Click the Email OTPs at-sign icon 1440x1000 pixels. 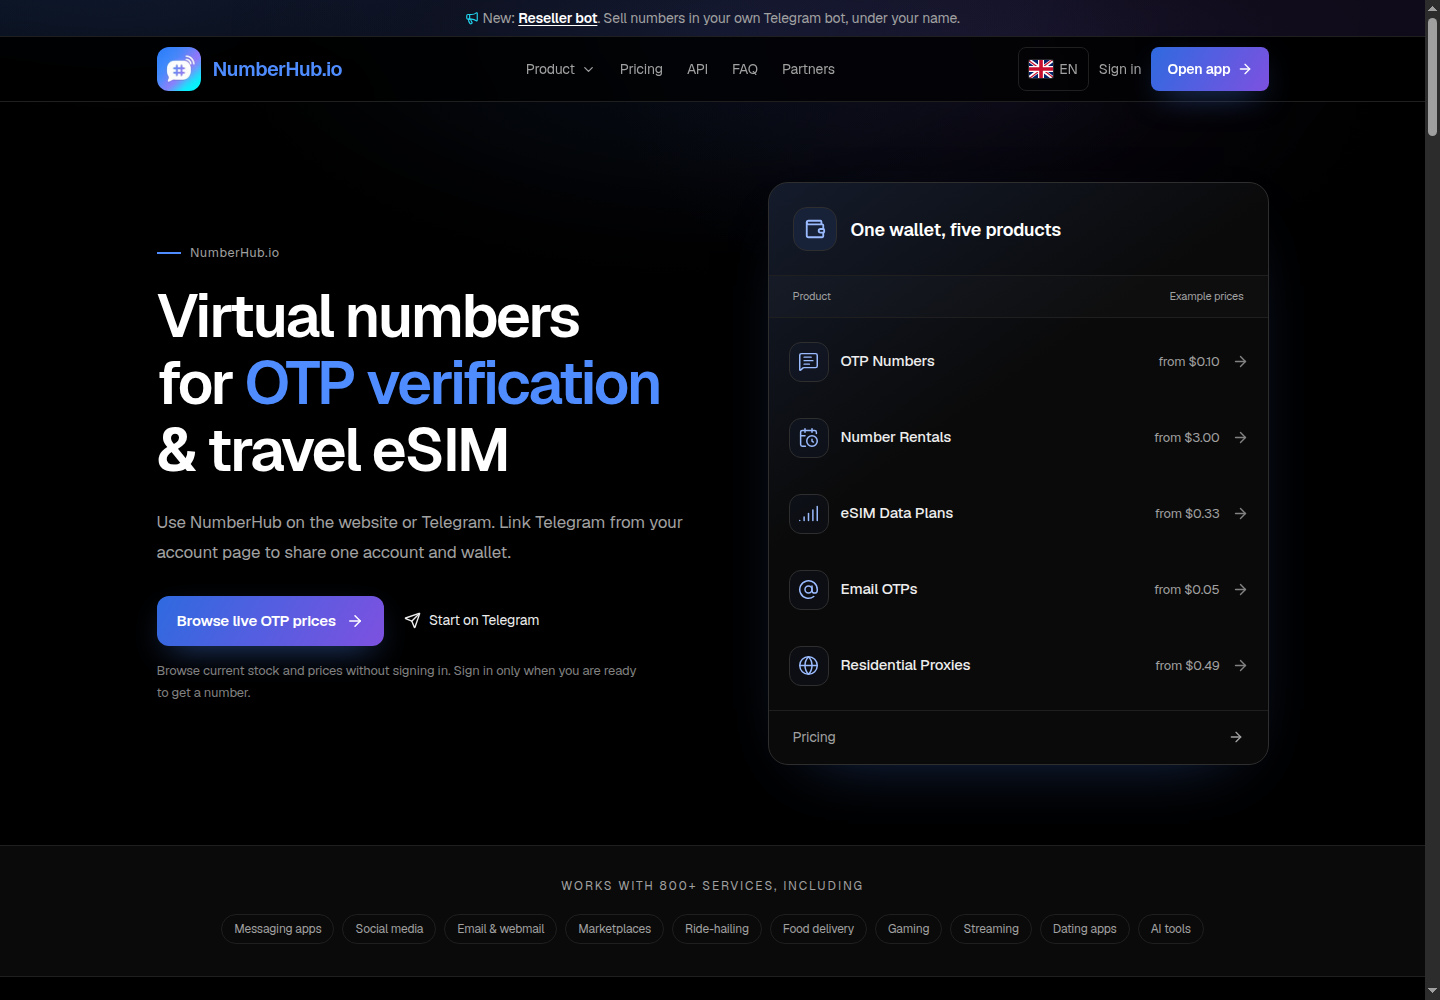[809, 590]
